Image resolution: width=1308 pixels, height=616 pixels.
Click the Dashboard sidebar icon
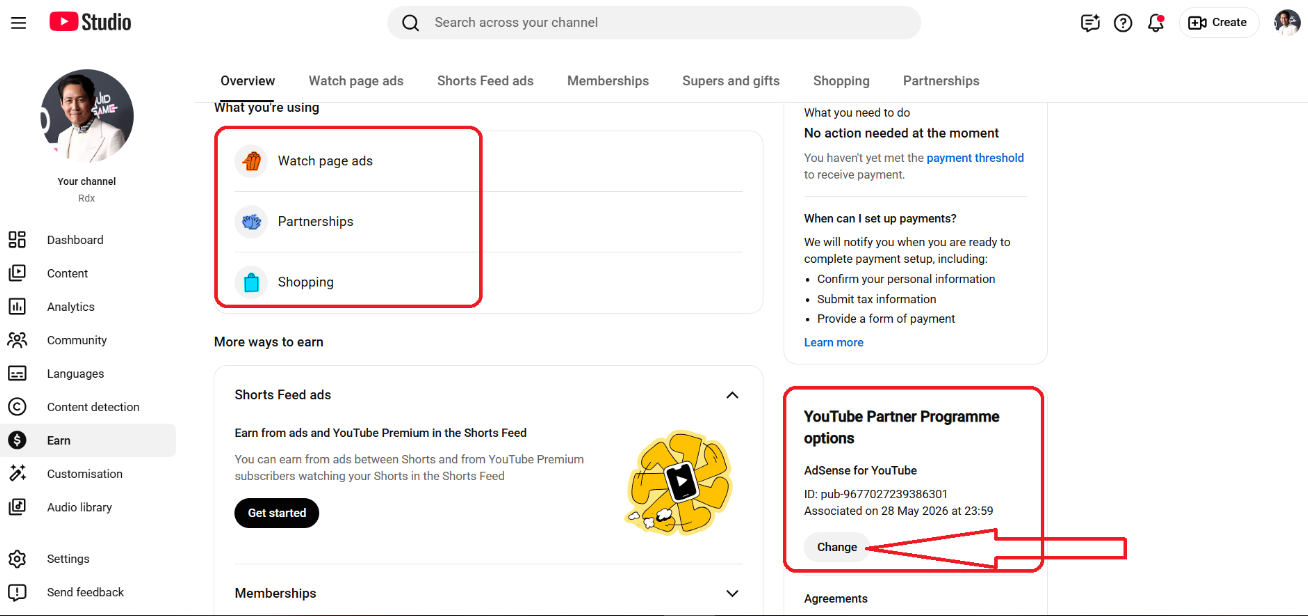[17, 240]
